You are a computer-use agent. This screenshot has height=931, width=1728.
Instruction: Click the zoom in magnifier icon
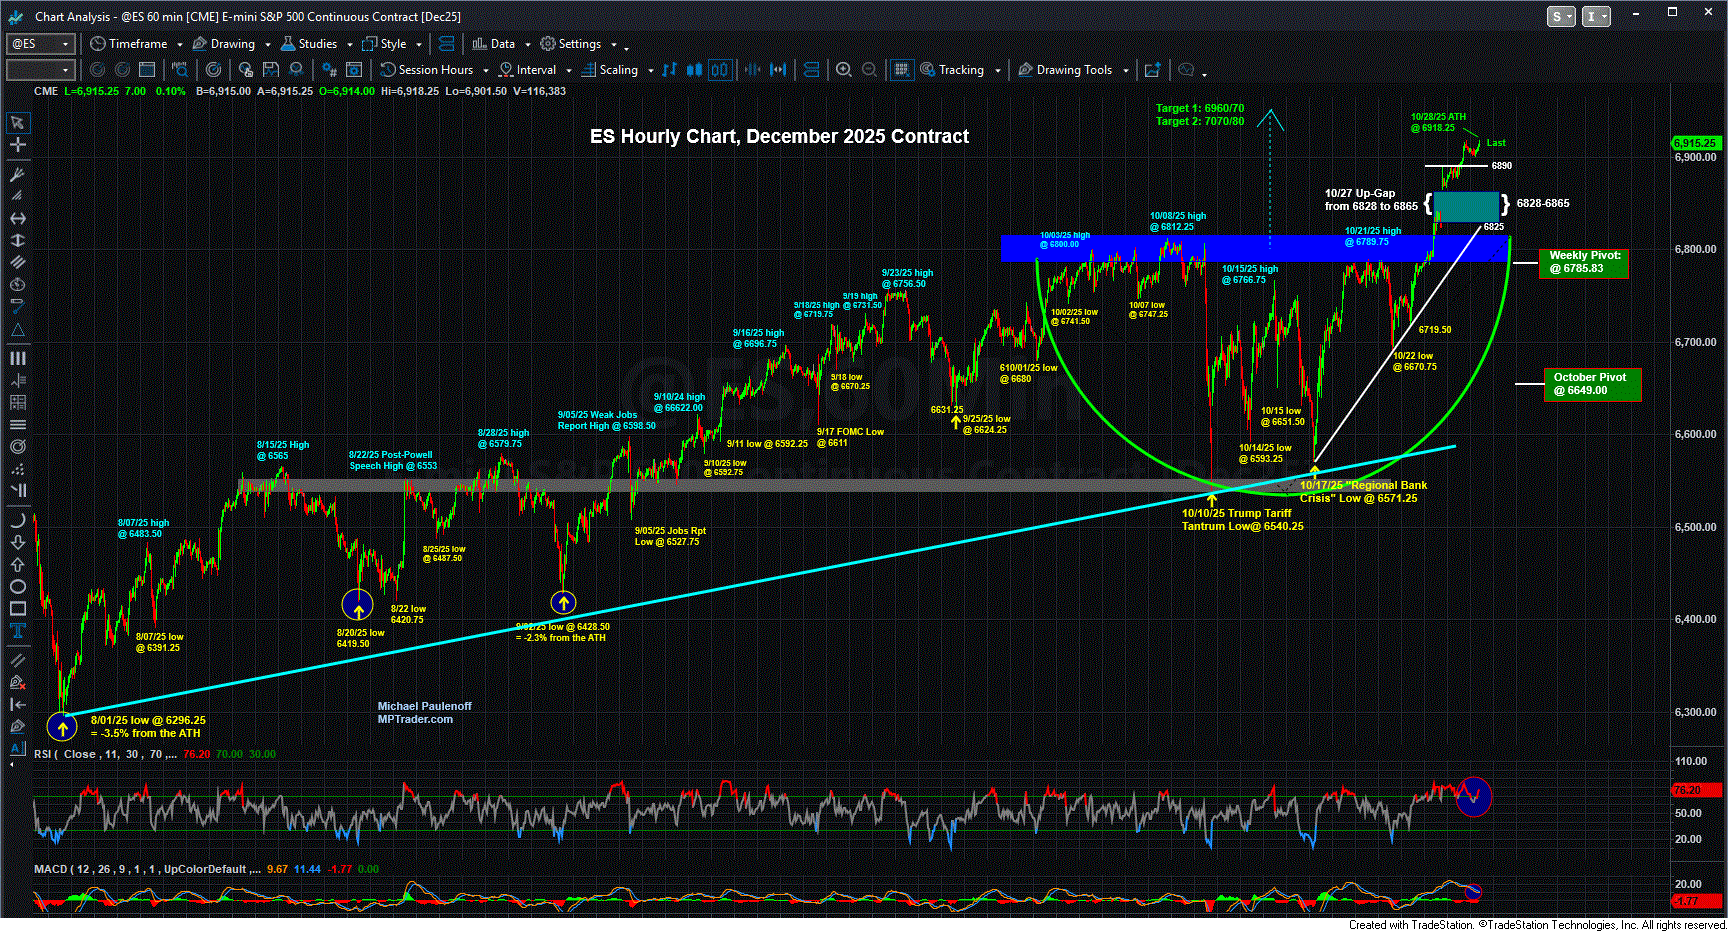(x=844, y=70)
